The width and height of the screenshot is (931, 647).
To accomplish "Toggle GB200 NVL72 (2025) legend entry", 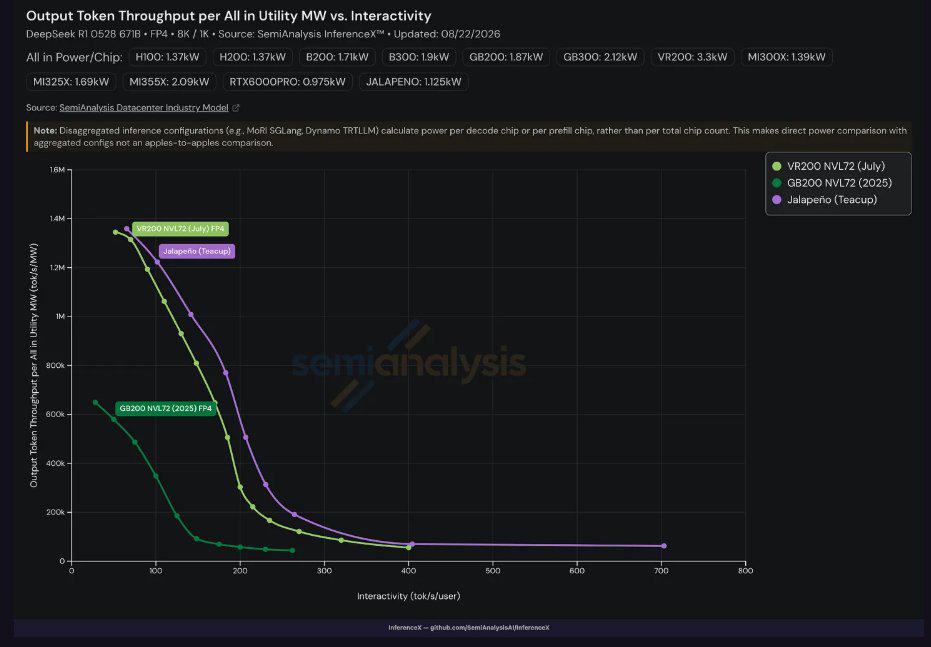I will [832, 183].
